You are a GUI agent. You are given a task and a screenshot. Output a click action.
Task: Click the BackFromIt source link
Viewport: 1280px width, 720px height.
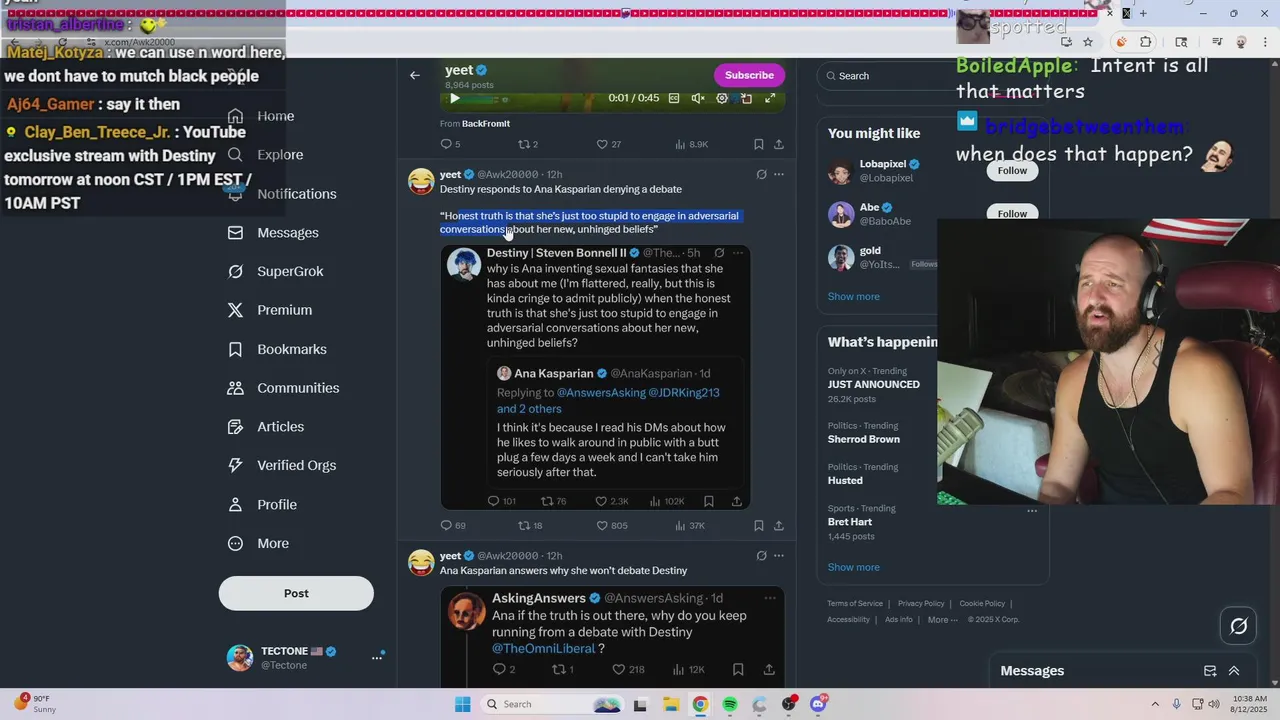(x=486, y=124)
